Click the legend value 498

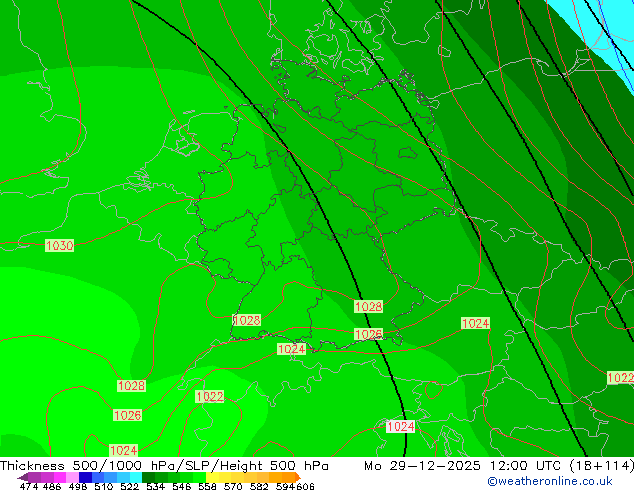tap(78, 486)
